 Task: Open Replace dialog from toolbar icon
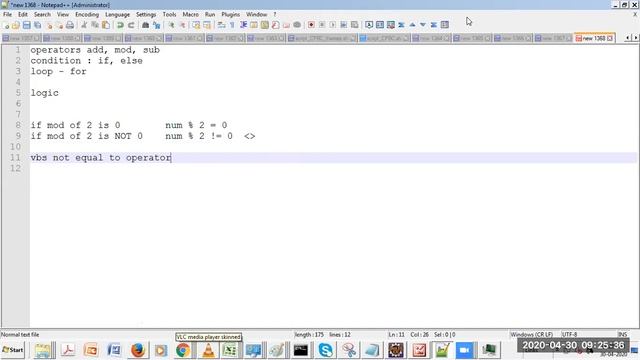click(x=156, y=25)
